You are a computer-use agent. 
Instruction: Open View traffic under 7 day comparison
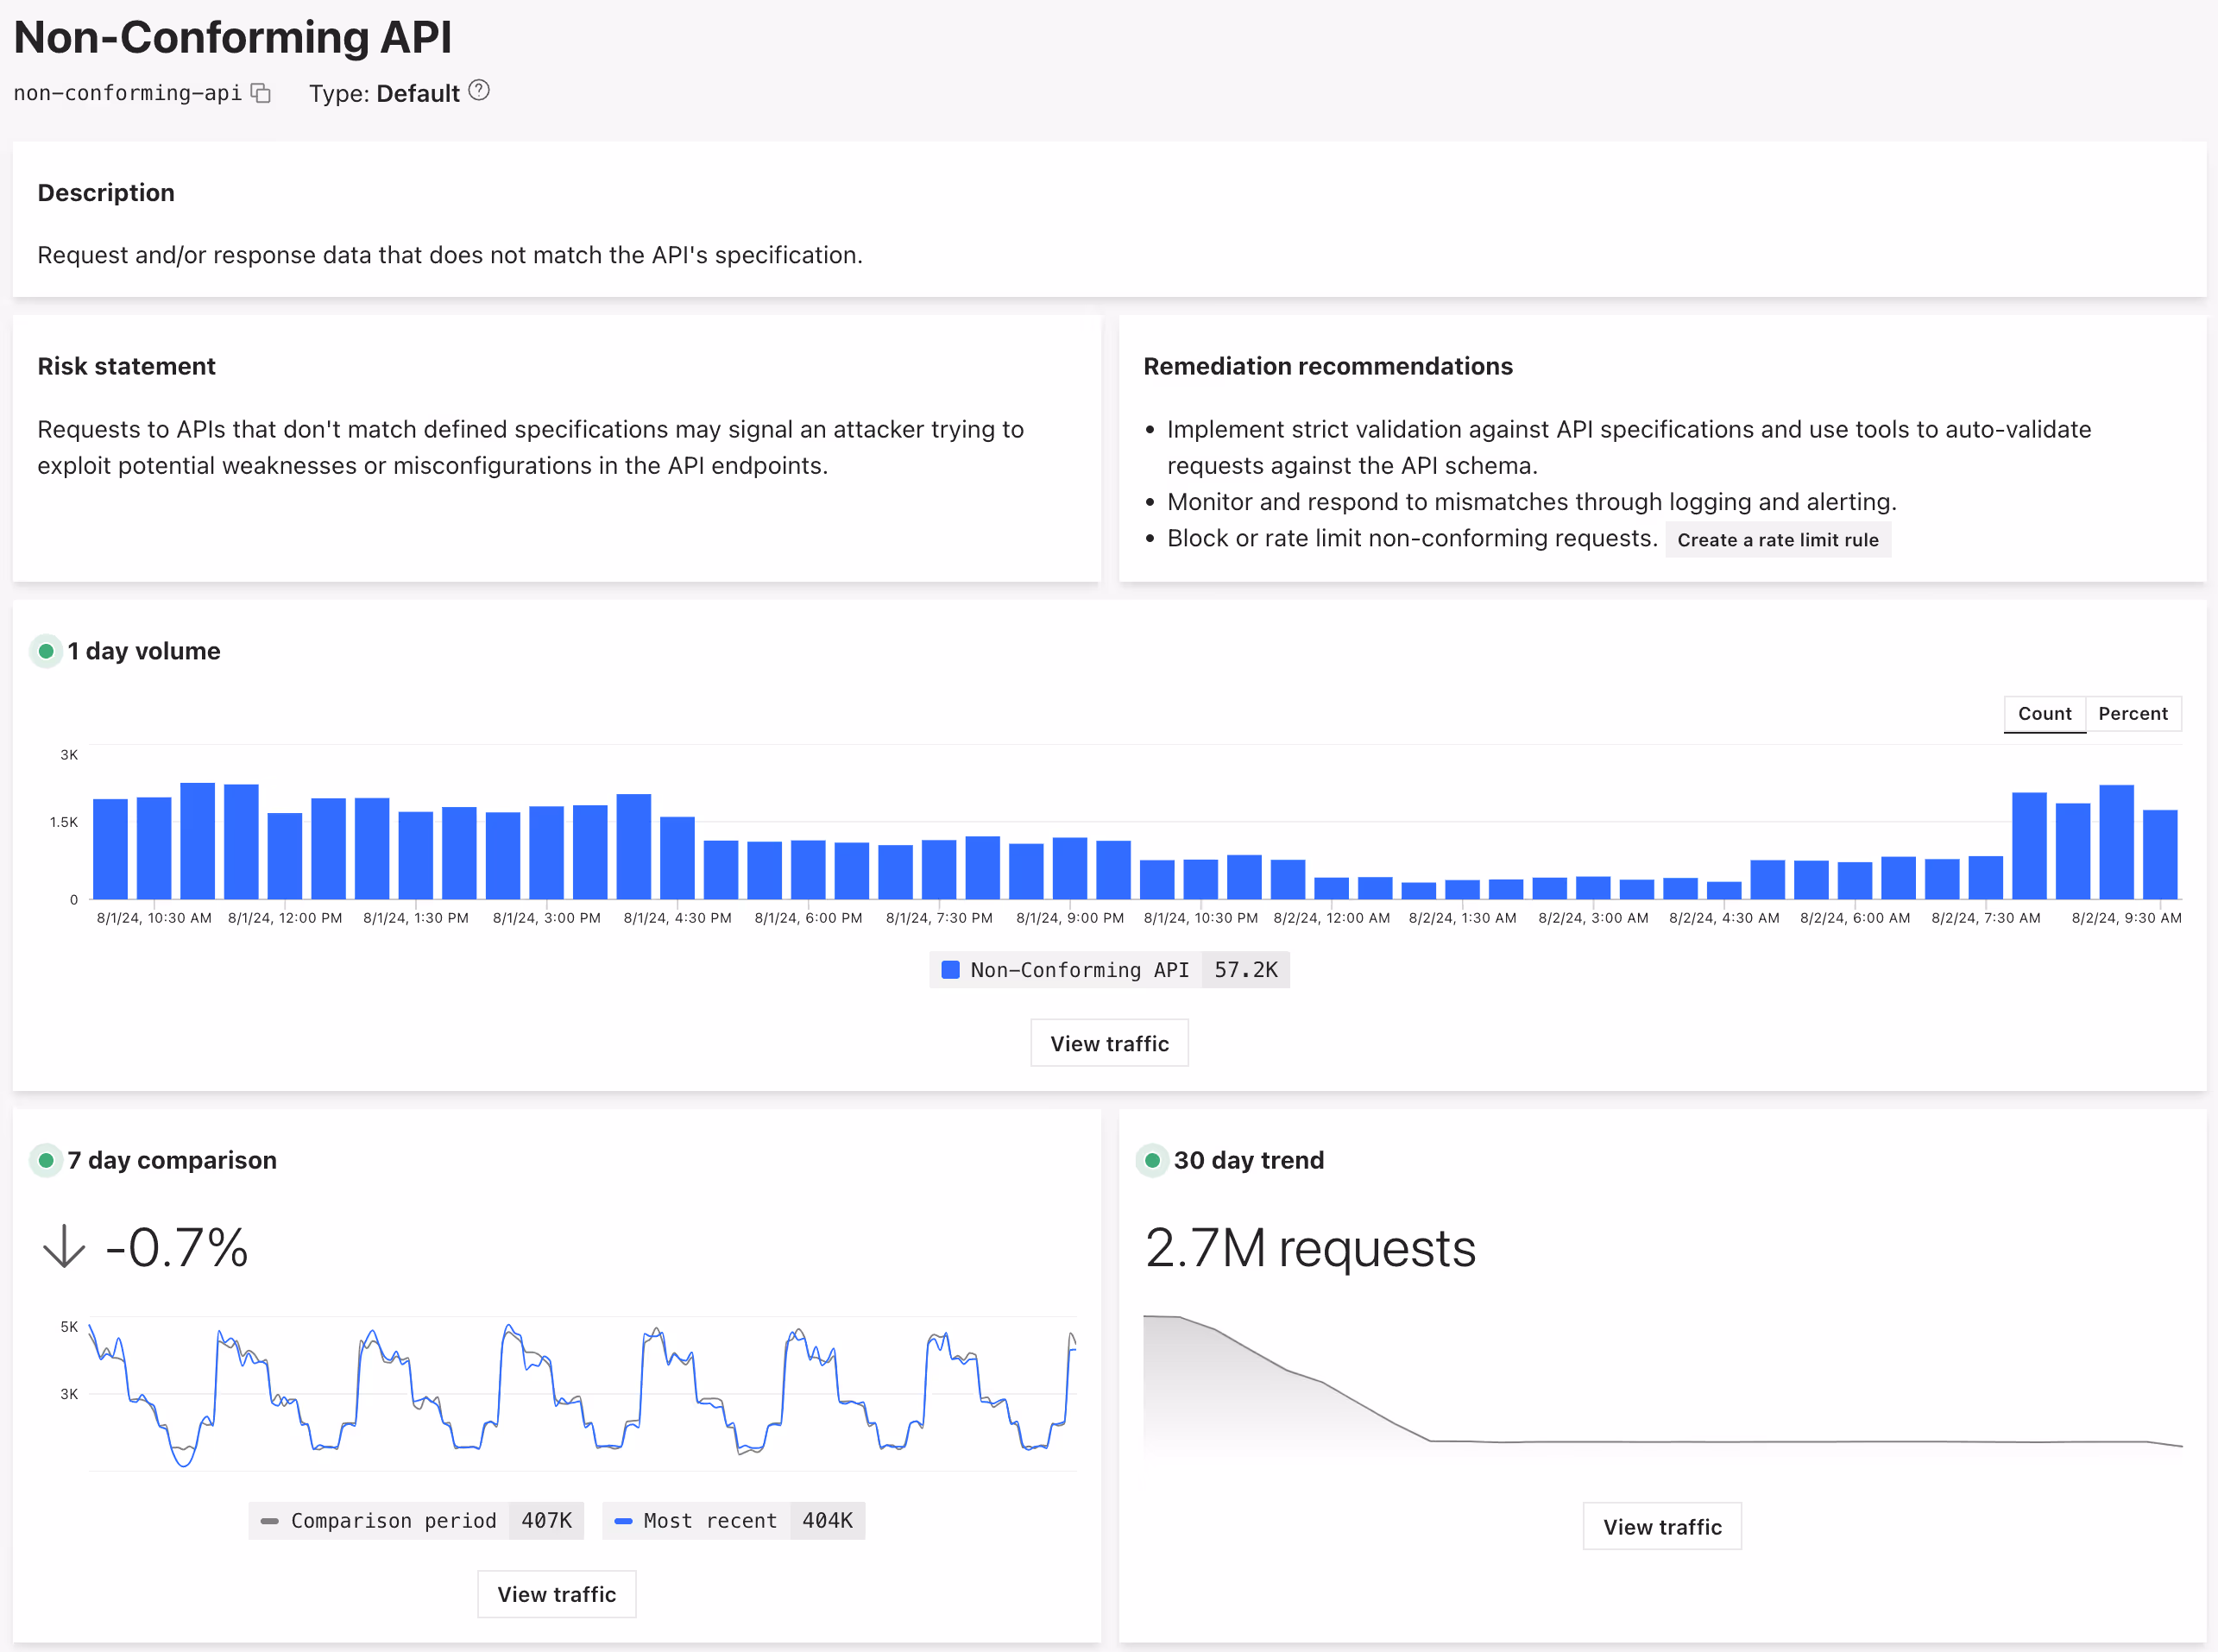556,1594
